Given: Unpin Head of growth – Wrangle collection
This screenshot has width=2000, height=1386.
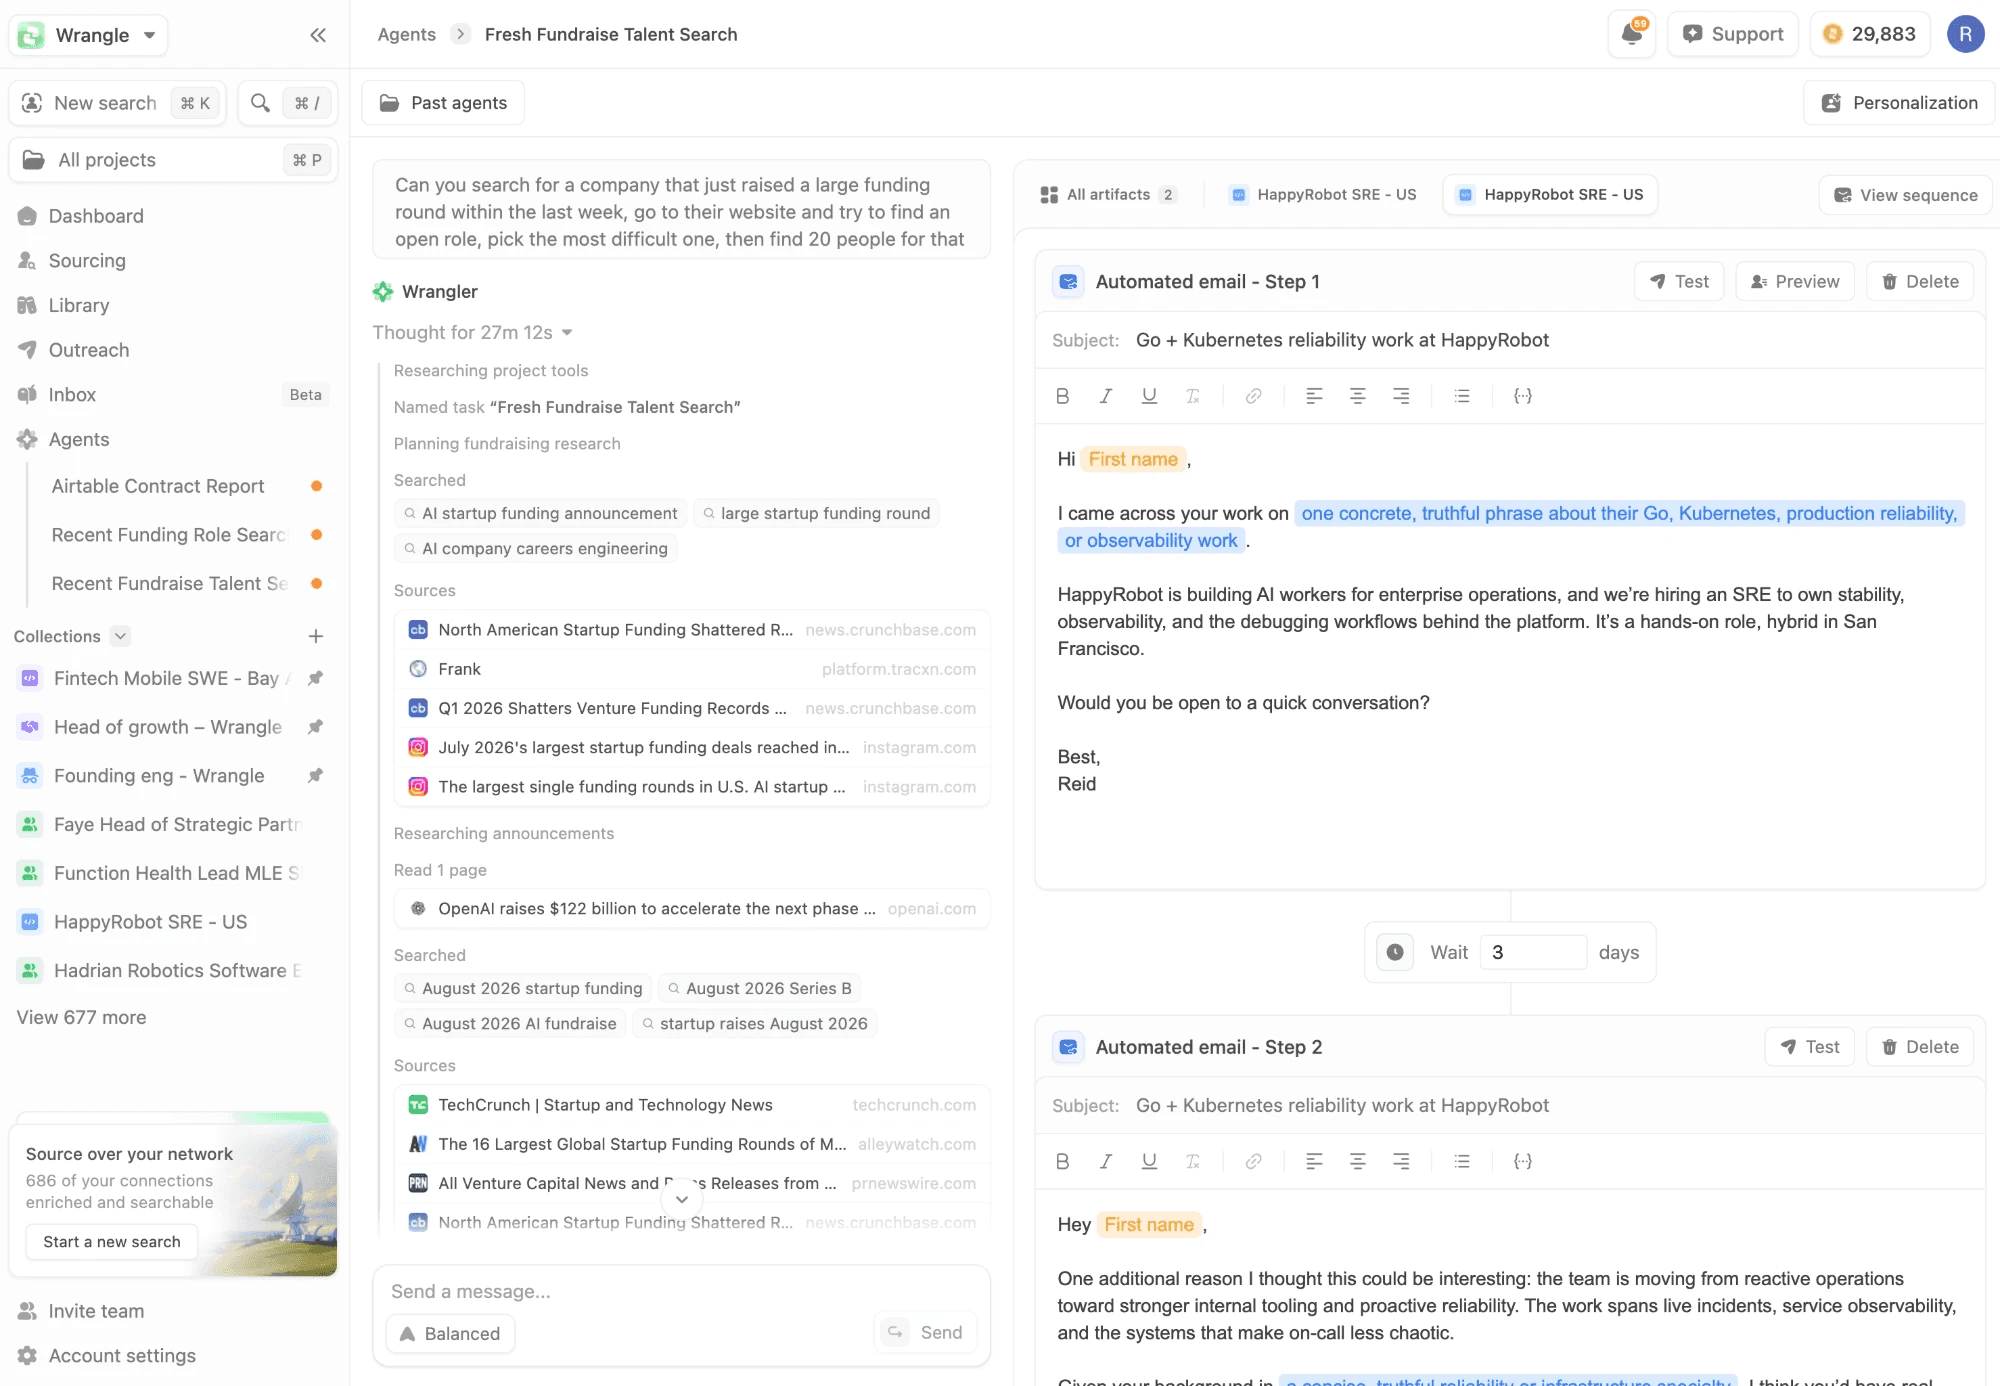Looking at the screenshot, I should [315, 727].
